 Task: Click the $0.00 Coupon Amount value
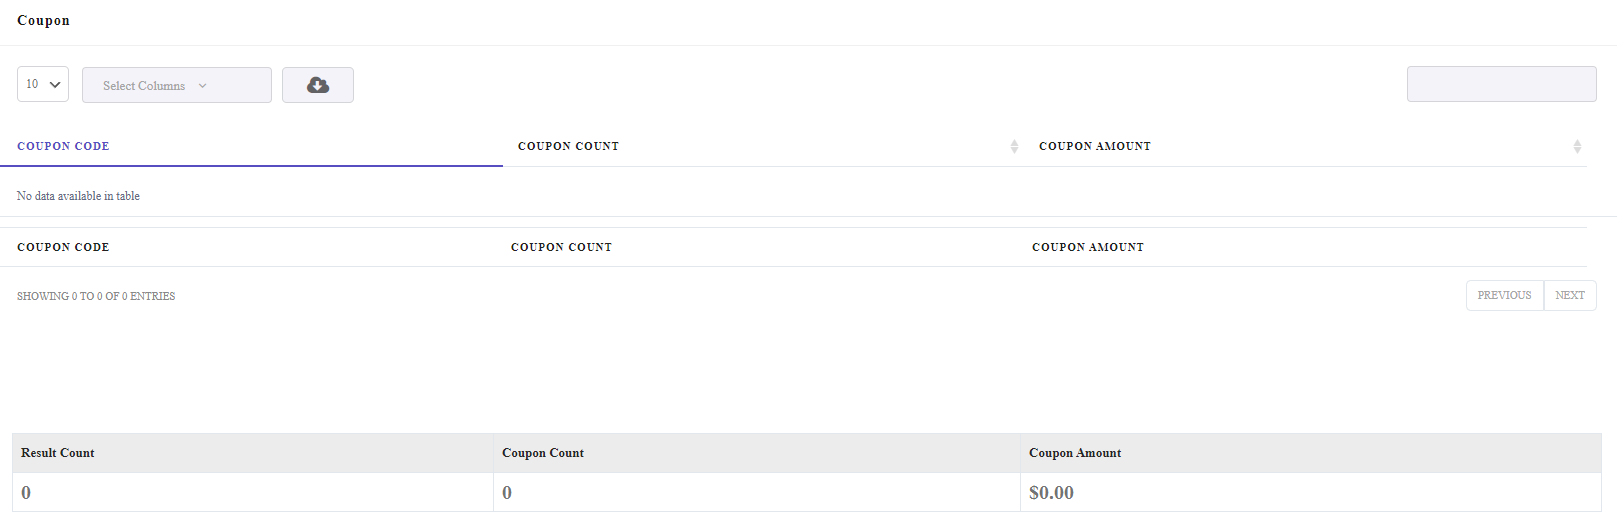[1051, 493]
